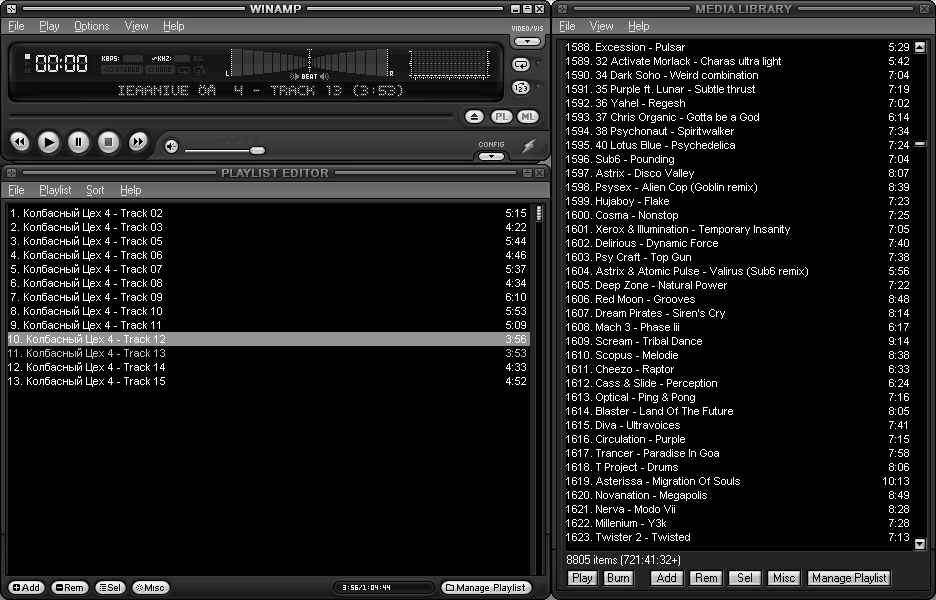Click the Playlist Editor scrollbar handle
The width and height of the screenshot is (936, 600).
(x=539, y=213)
